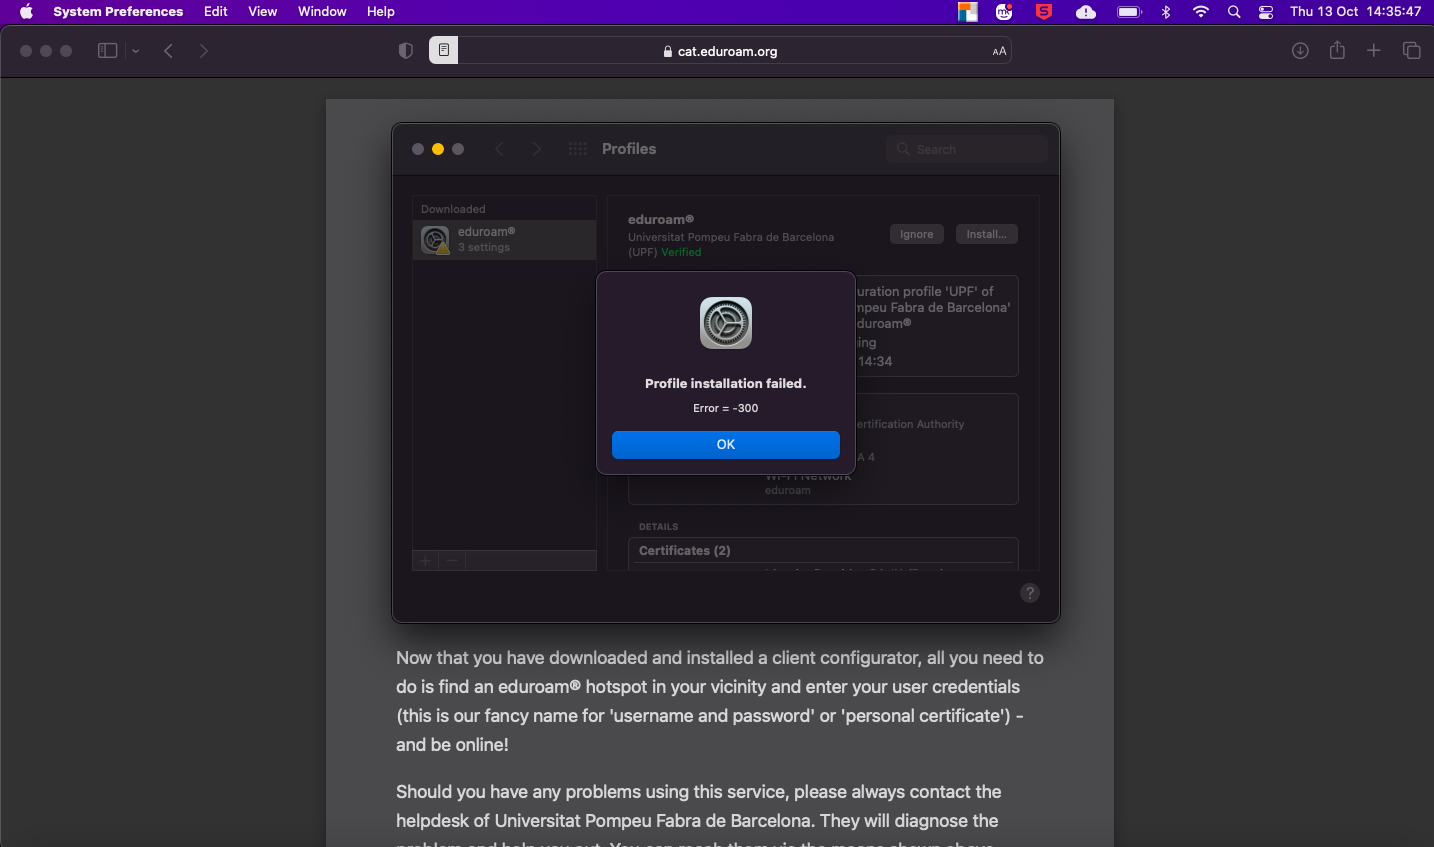Image resolution: width=1434 pixels, height=847 pixels.
Task: Show the menu bar date and time
Action: click(1356, 12)
